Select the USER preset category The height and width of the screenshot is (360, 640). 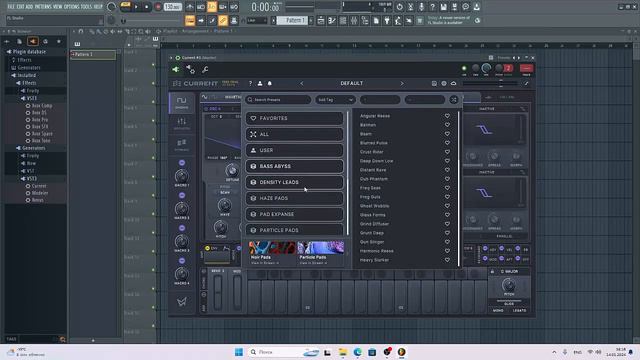click(x=295, y=150)
